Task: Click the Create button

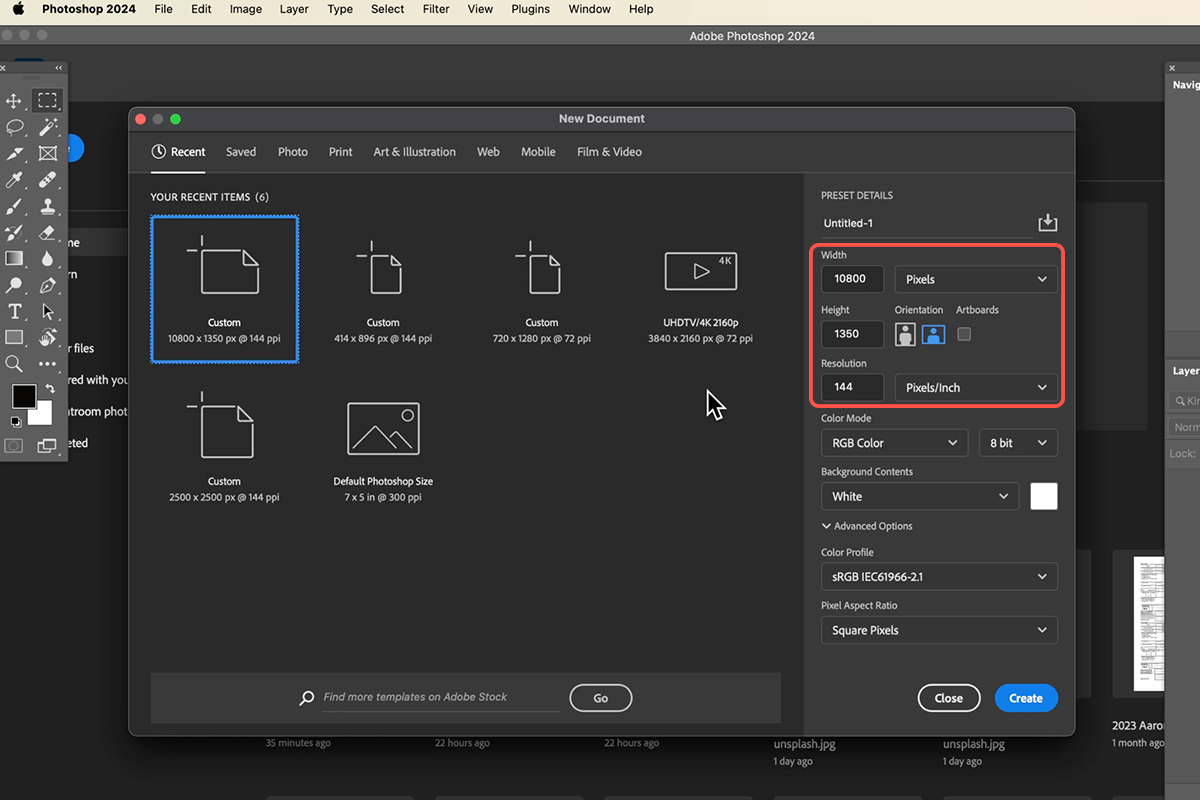Action: tap(1026, 698)
